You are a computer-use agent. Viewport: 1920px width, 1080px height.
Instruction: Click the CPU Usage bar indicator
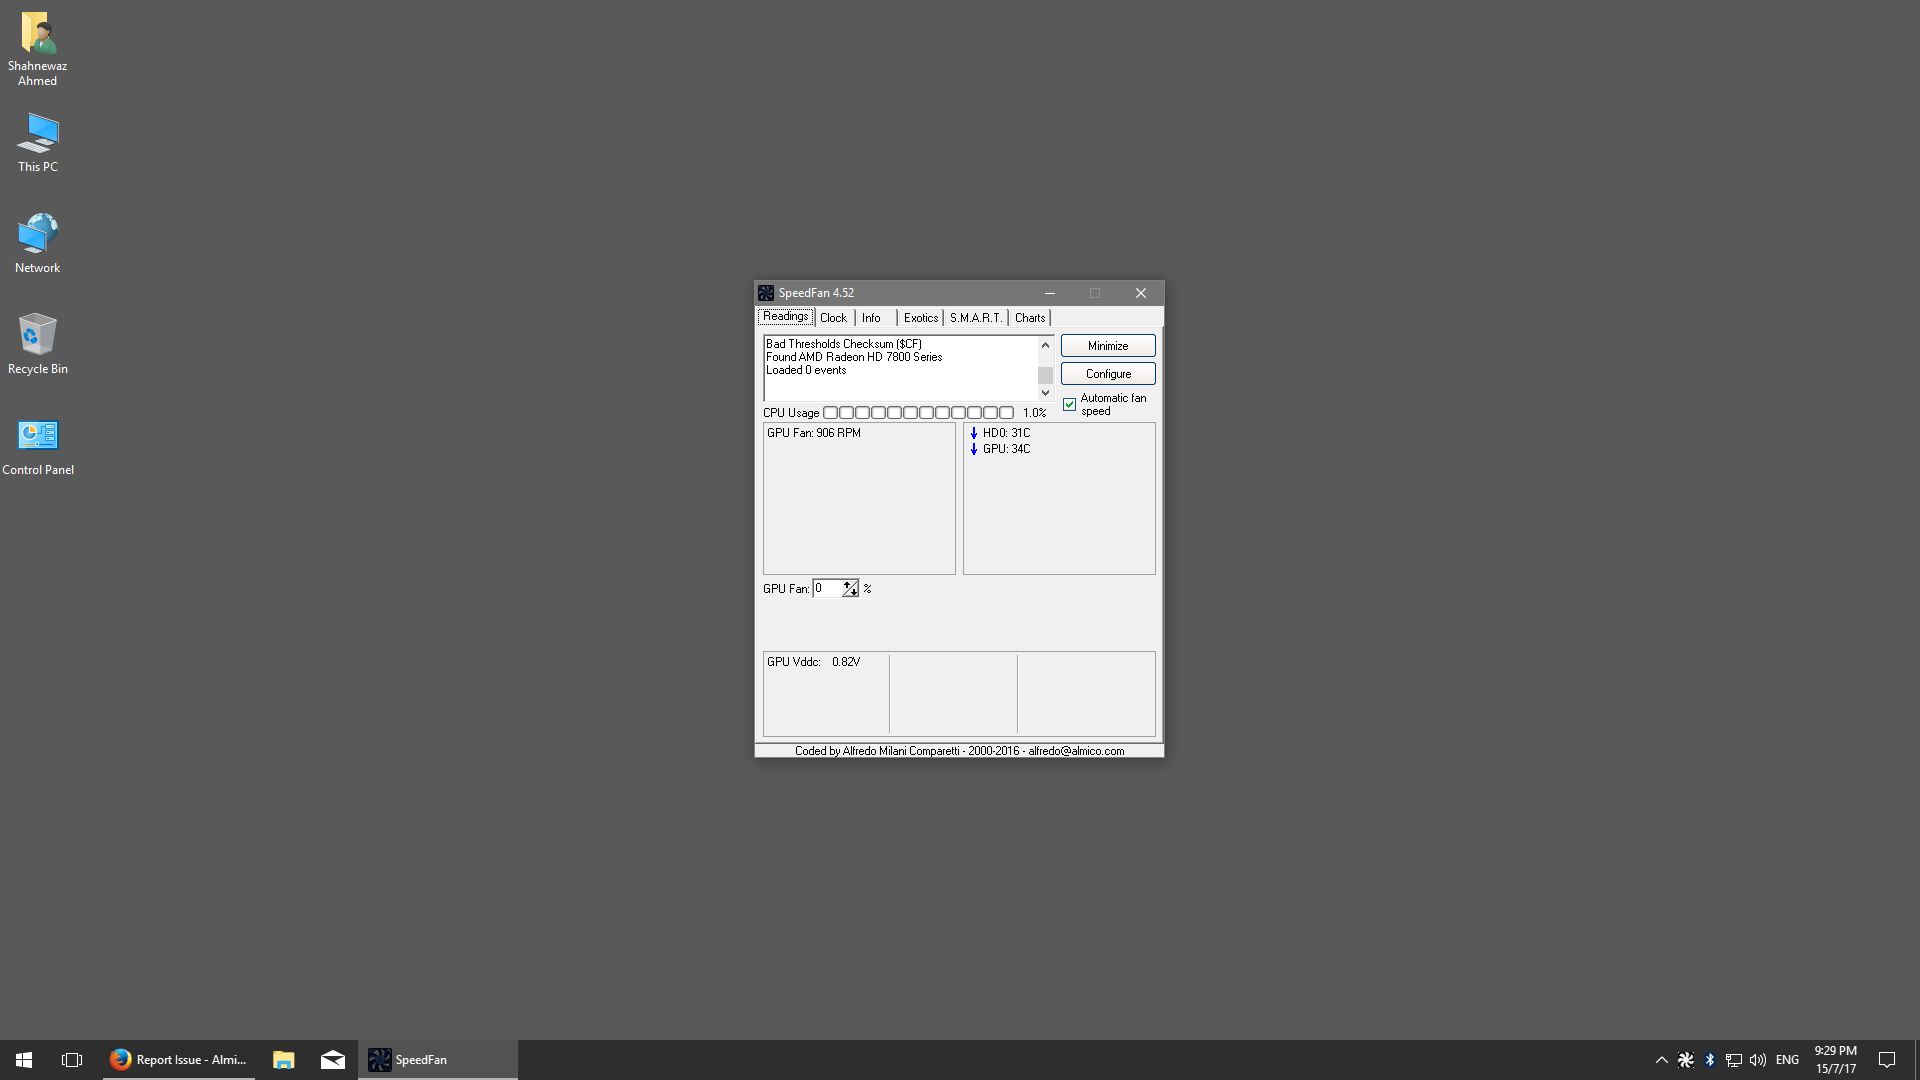coord(918,413)
